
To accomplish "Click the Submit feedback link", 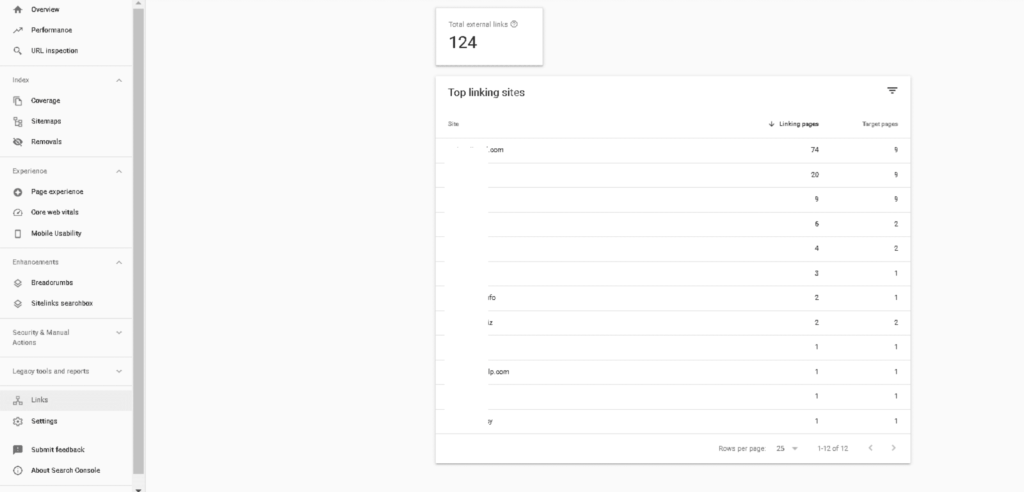I will click(57, 450).
